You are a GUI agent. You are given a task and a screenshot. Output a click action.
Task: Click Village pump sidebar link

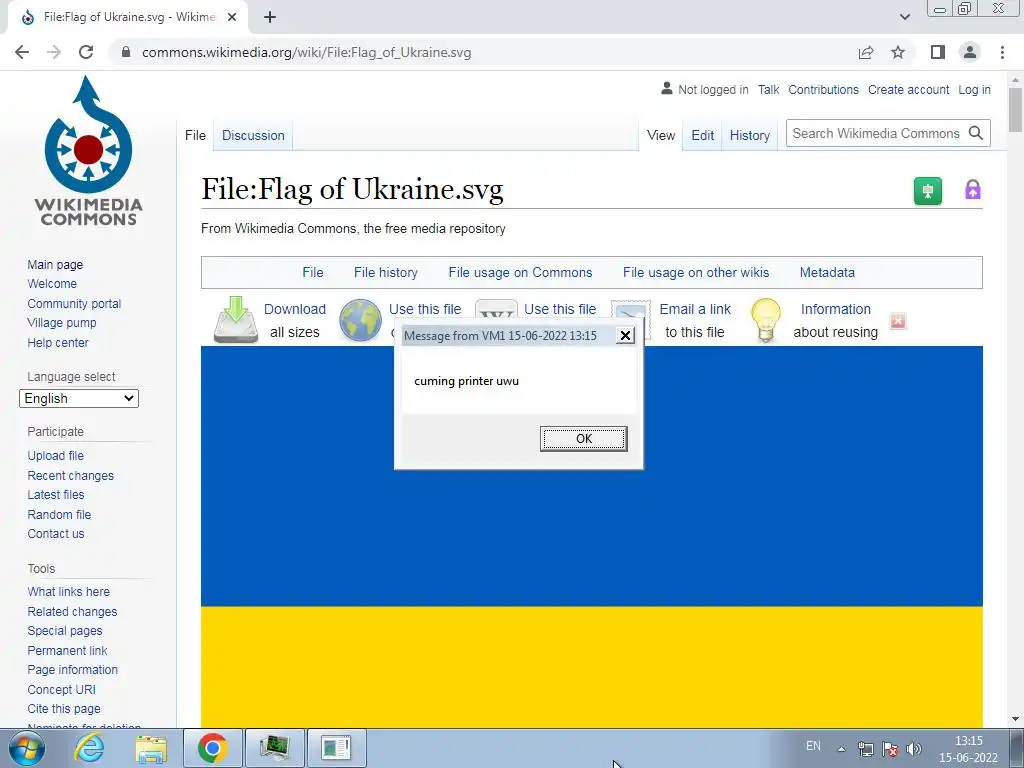[62, 323]
